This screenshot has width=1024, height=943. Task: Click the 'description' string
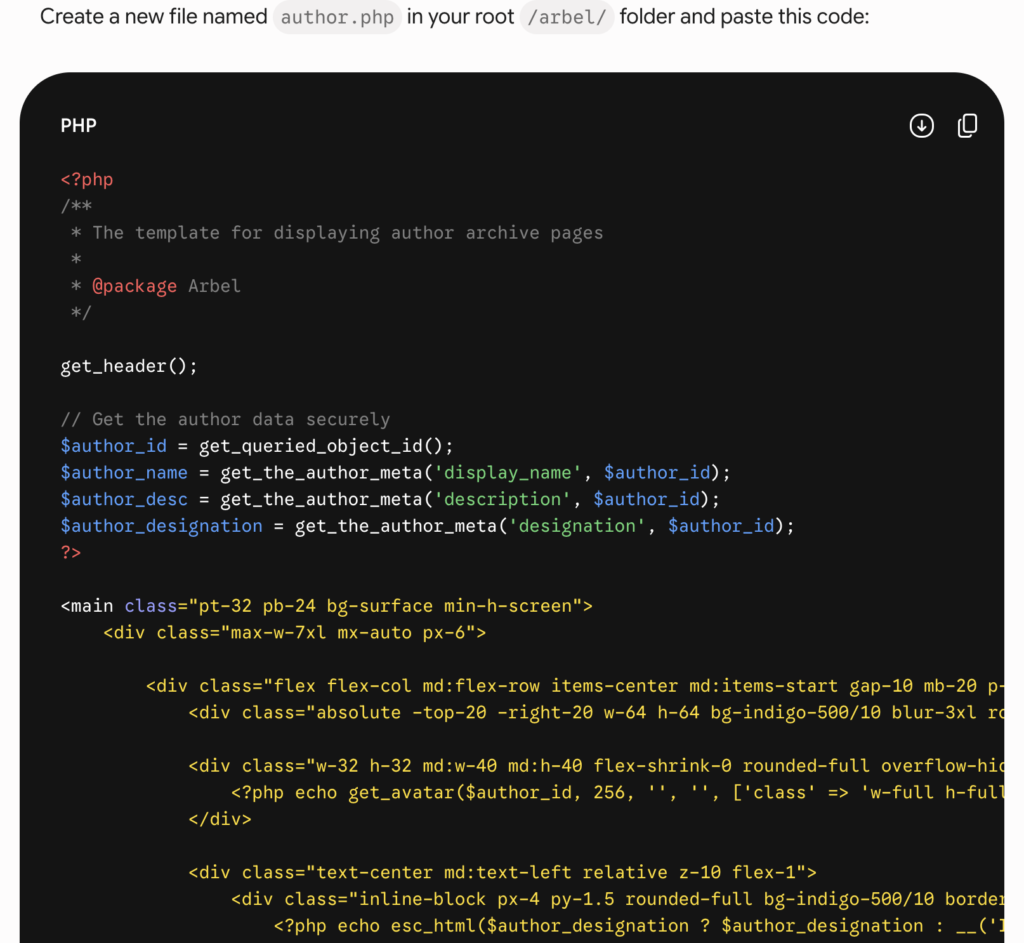(x=502, y=500)
